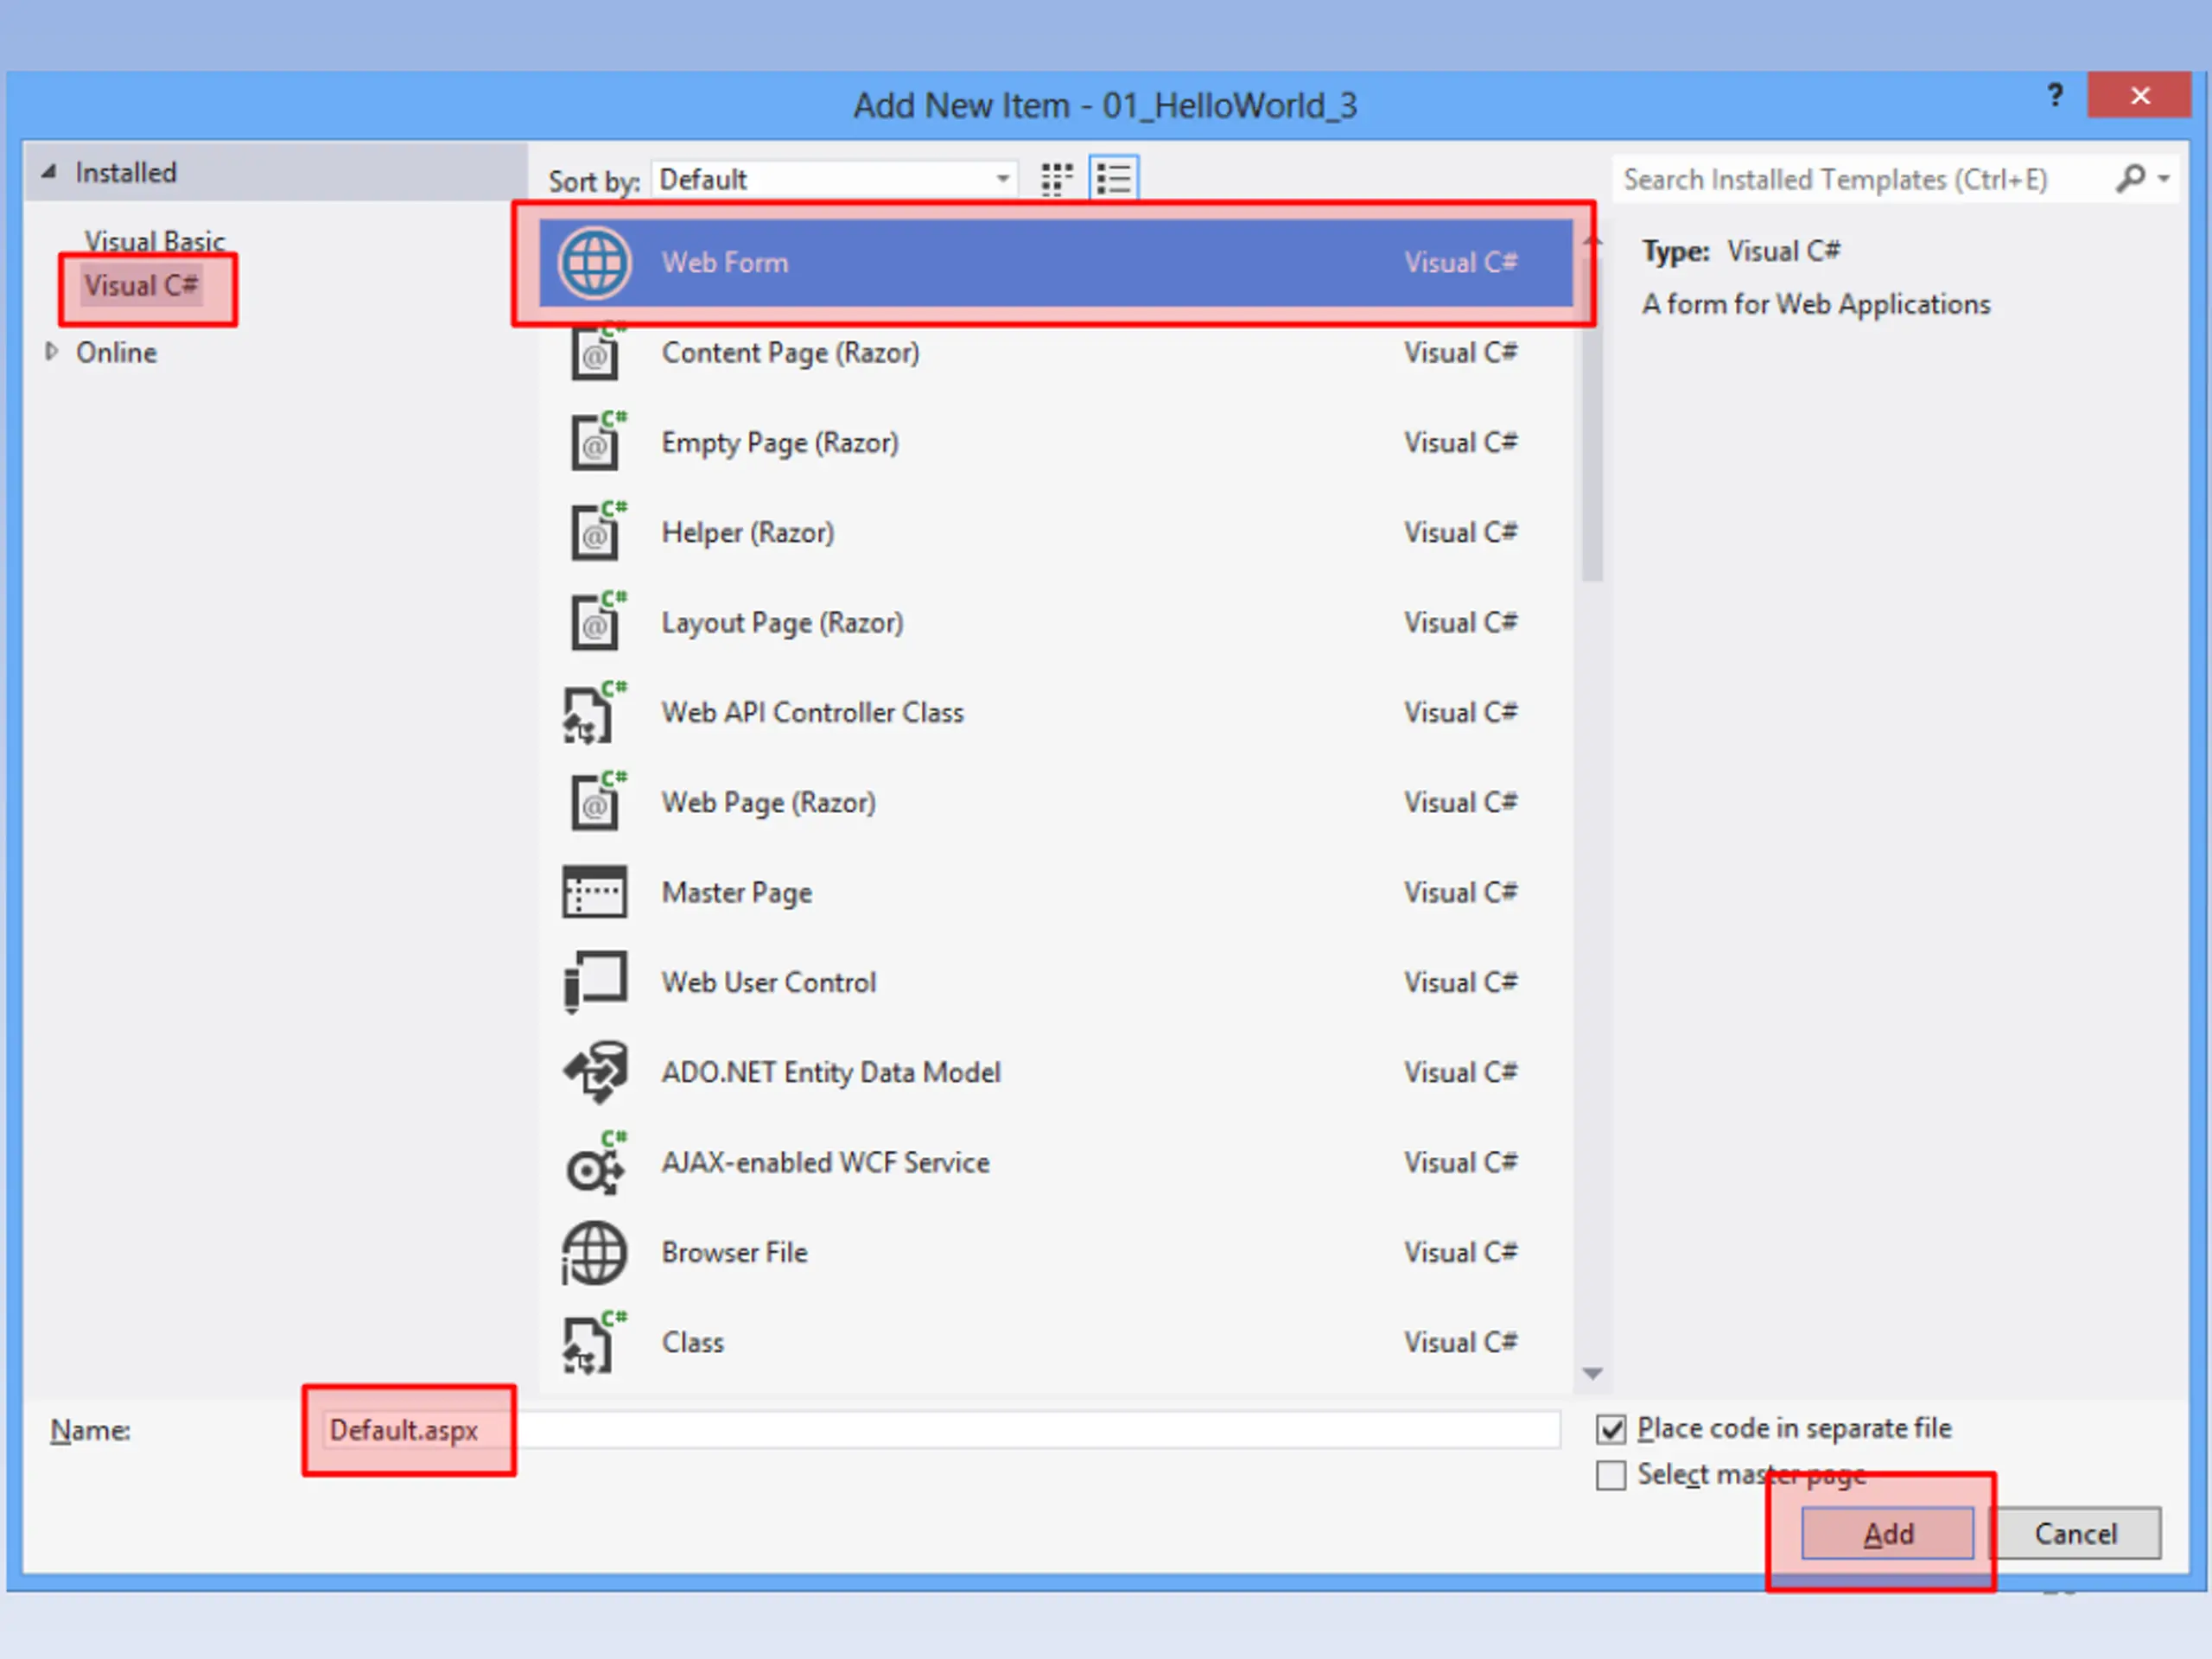Click the Web User Control icon
This screenshot has width=2212, height=1659.
tap(595, 982)
